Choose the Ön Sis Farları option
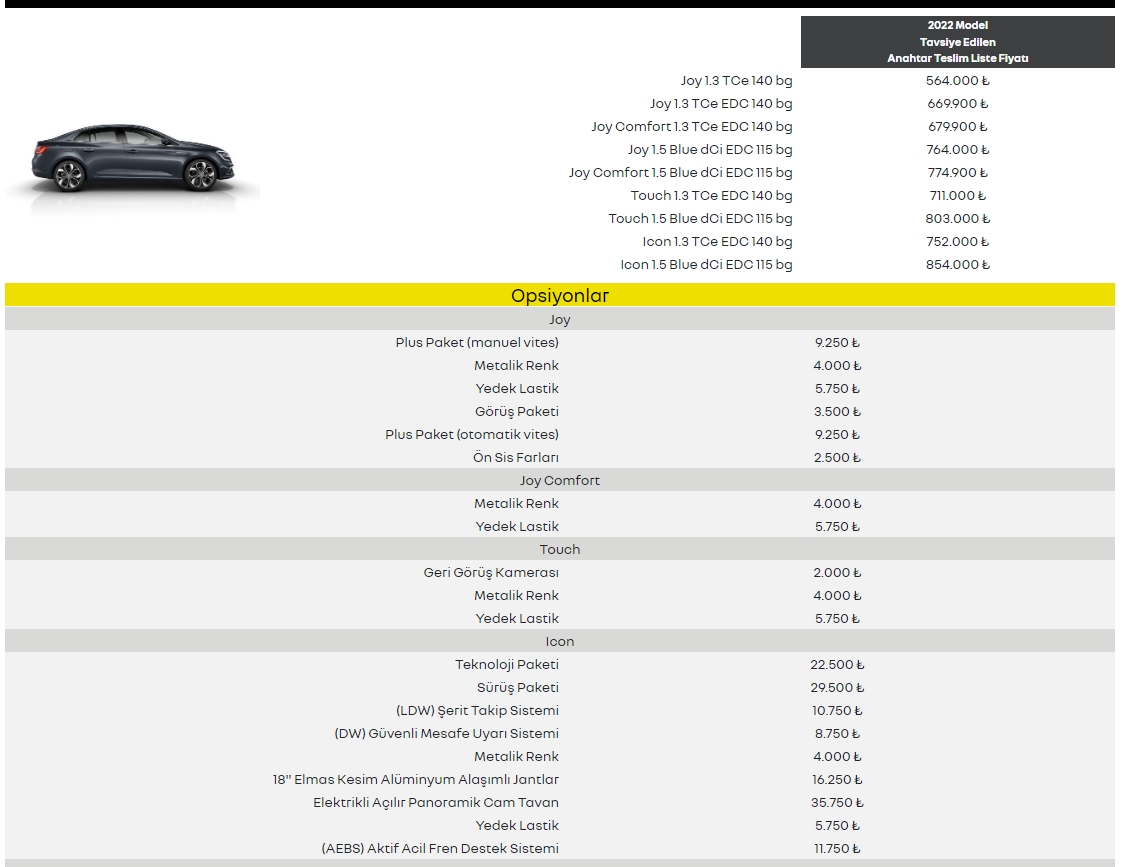The height and width of the screenshot is (867, 1125). click(516, 458)
